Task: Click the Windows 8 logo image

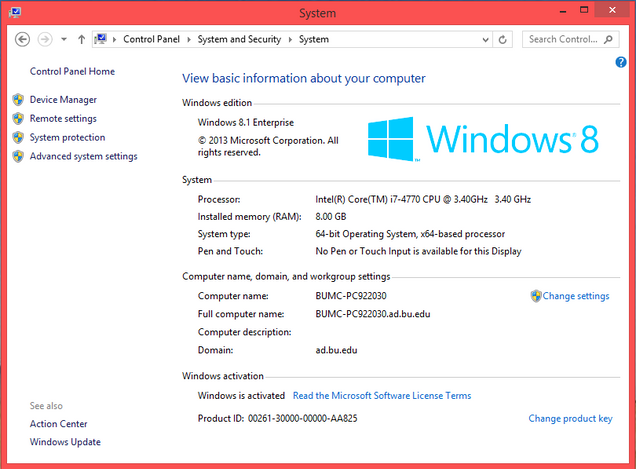Action: pyautogui.click(x=483, y=139)
